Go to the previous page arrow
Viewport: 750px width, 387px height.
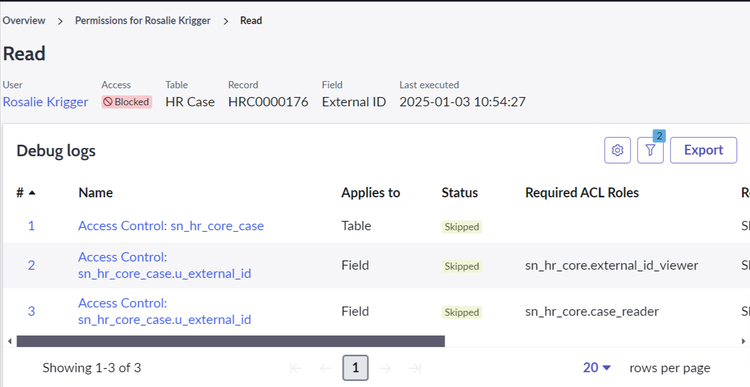coord(326,368)
